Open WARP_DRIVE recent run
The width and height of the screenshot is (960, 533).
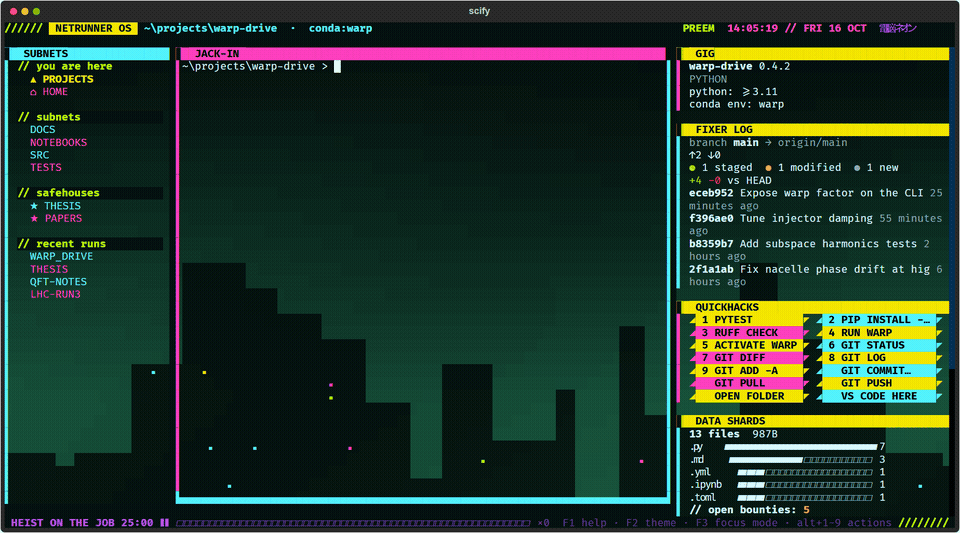[61, 256]
